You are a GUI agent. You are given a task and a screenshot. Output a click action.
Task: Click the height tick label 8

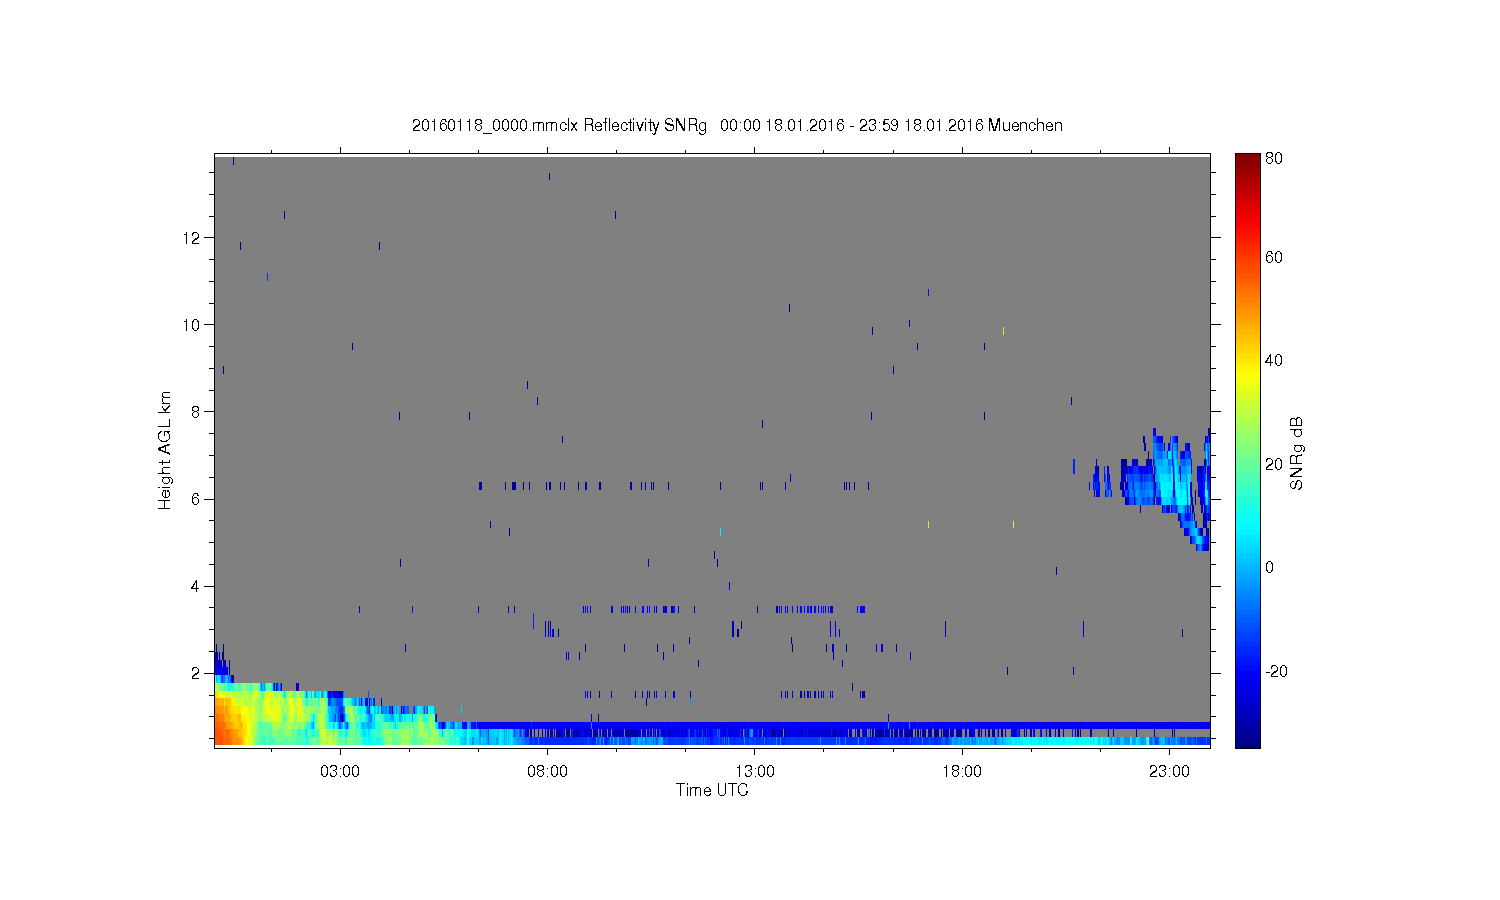197,411
